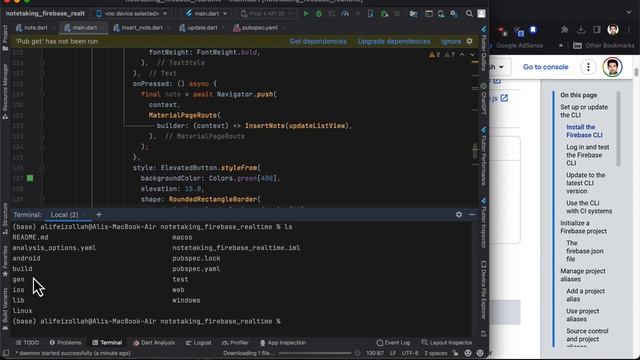Open 'Update to the latest CLI version' link
The image size is (640, 360).
click(586, 183)
